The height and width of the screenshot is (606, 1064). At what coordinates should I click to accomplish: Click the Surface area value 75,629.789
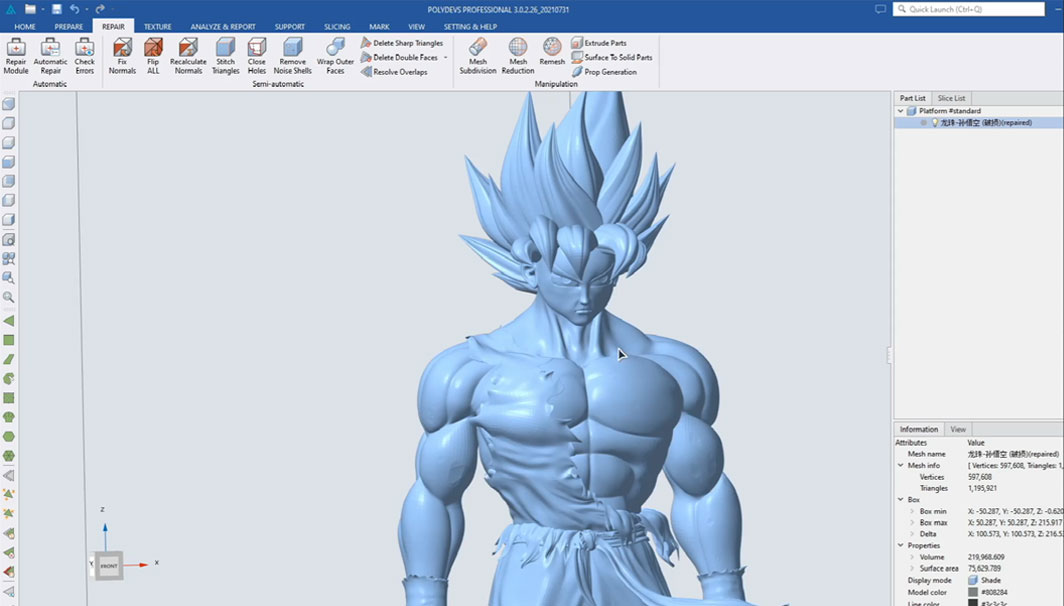click(985, 569)
